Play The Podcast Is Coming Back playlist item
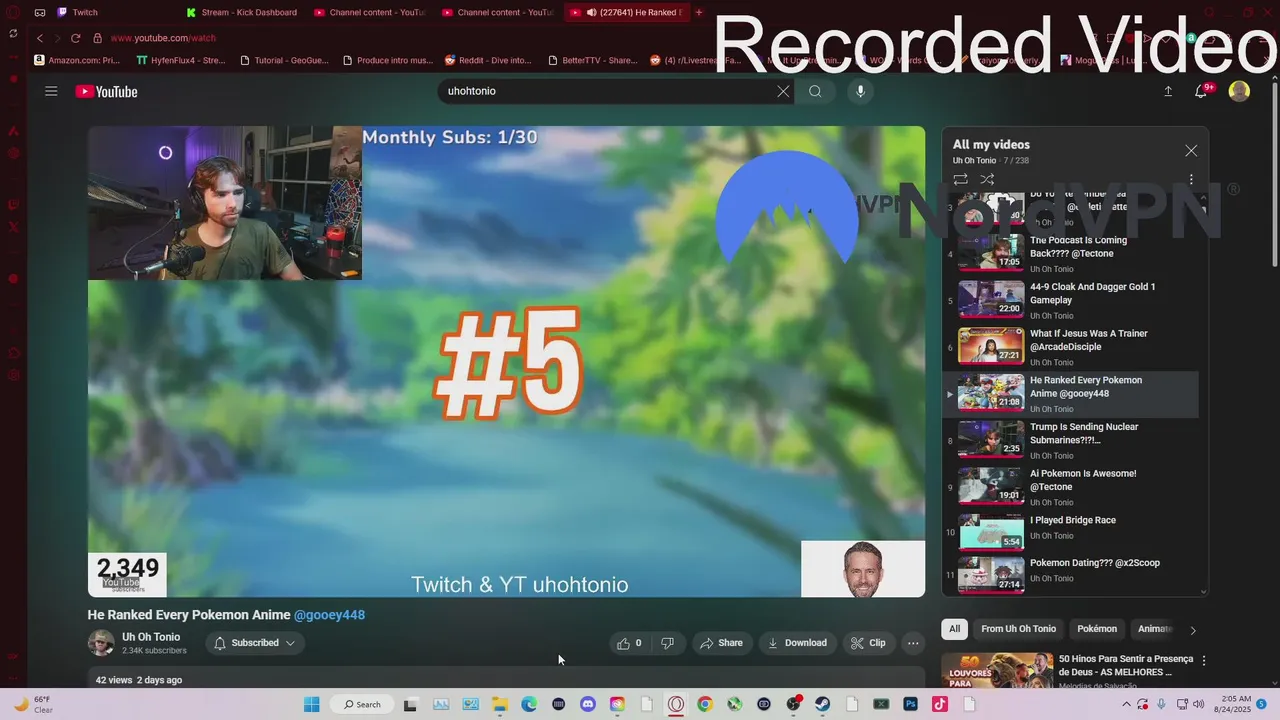The width and height of the screenshot is (1280, 720). coord(1071,254)
